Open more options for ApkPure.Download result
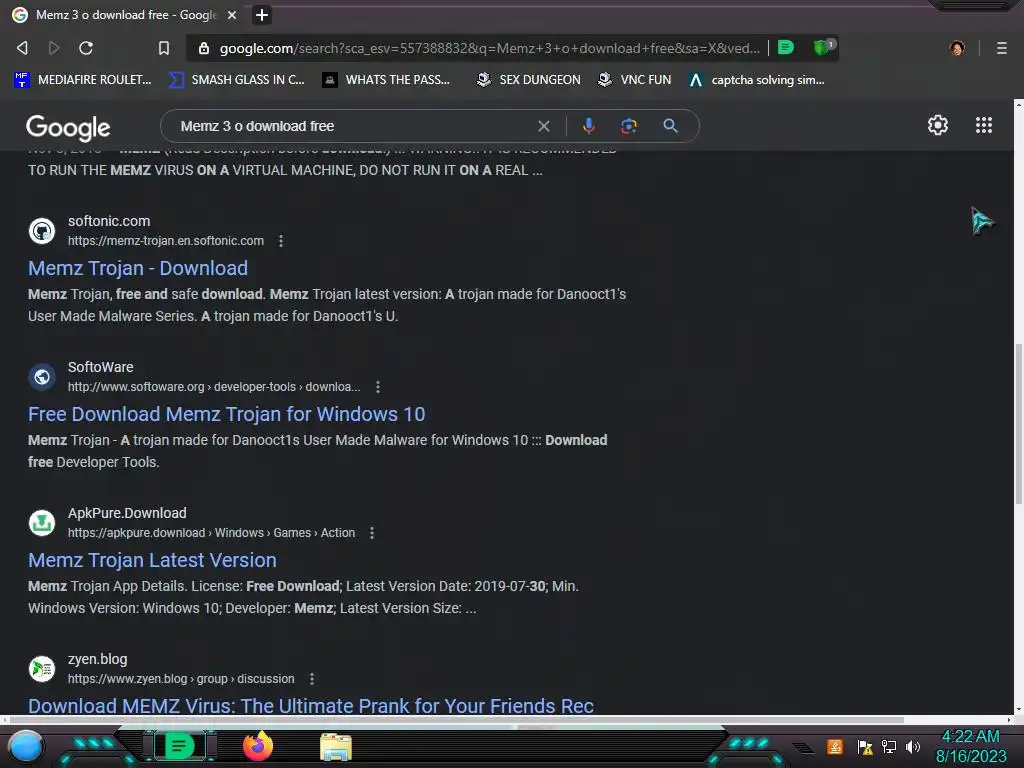Screen dimensions: 1024x768 click(x=372, y=533)
